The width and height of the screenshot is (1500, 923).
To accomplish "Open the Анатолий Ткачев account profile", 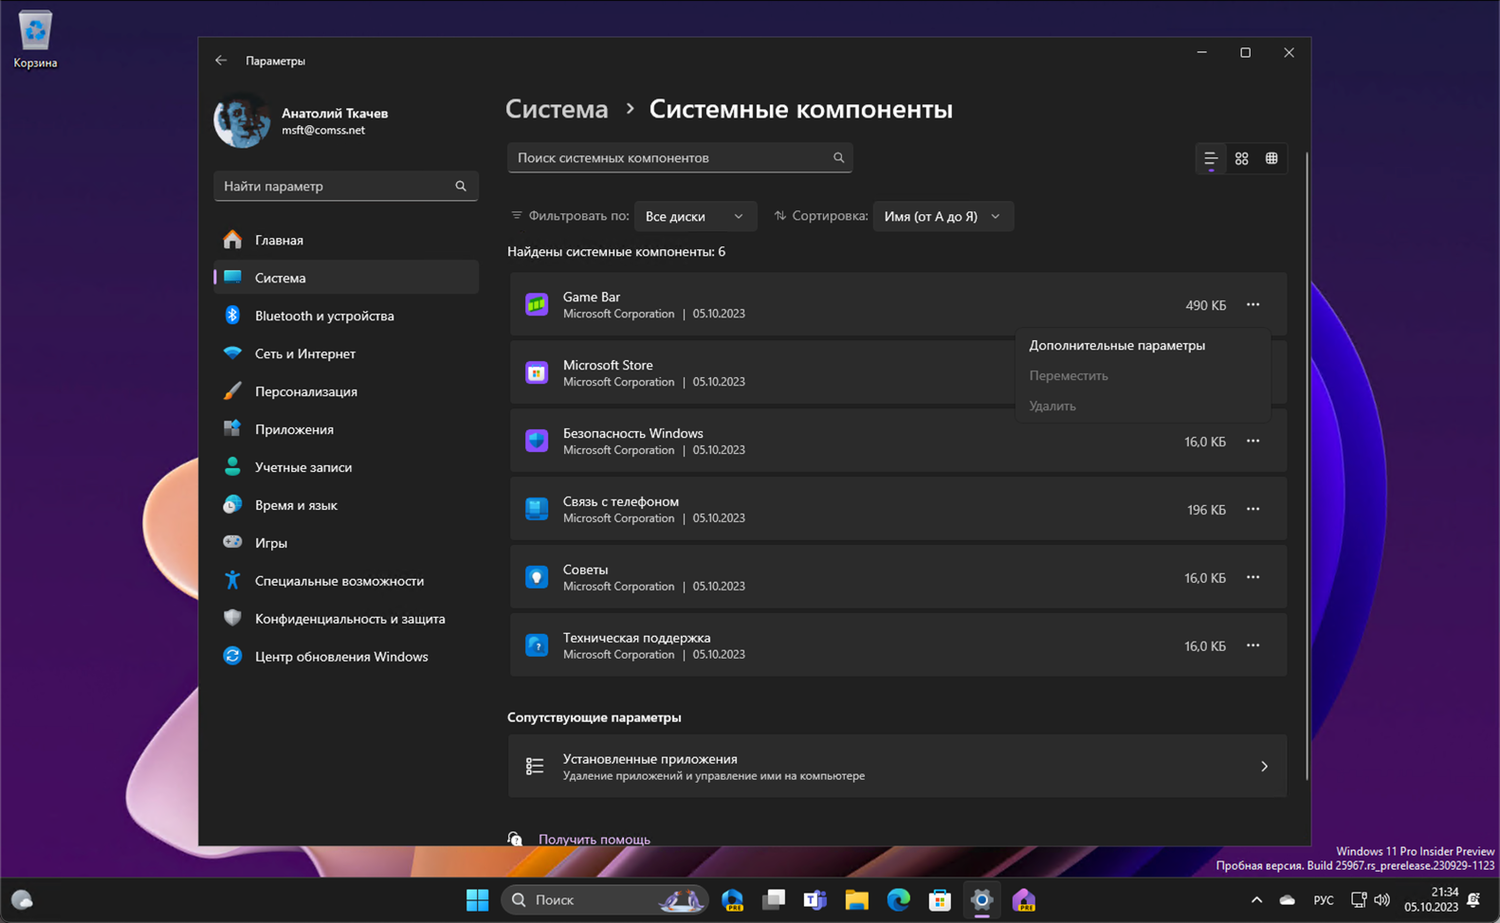I will tap(301, 121).
